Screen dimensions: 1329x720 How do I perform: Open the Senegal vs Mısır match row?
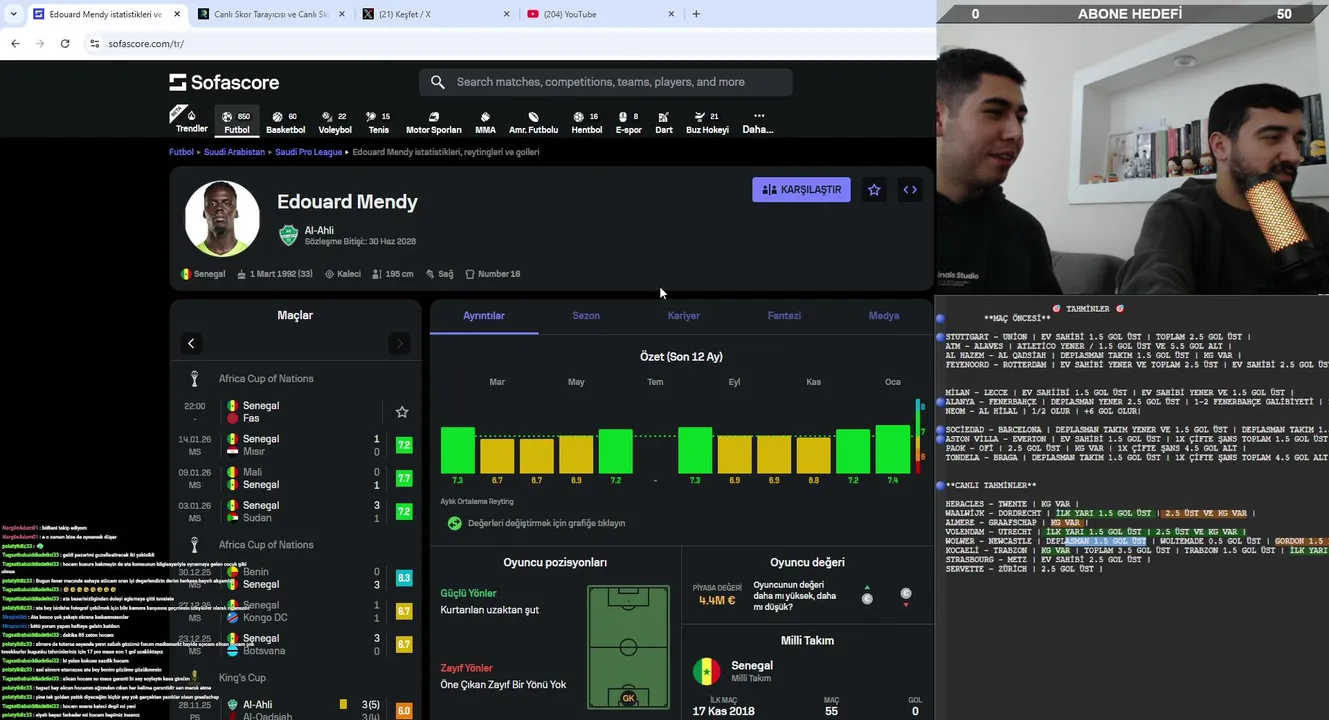(295, 445)
